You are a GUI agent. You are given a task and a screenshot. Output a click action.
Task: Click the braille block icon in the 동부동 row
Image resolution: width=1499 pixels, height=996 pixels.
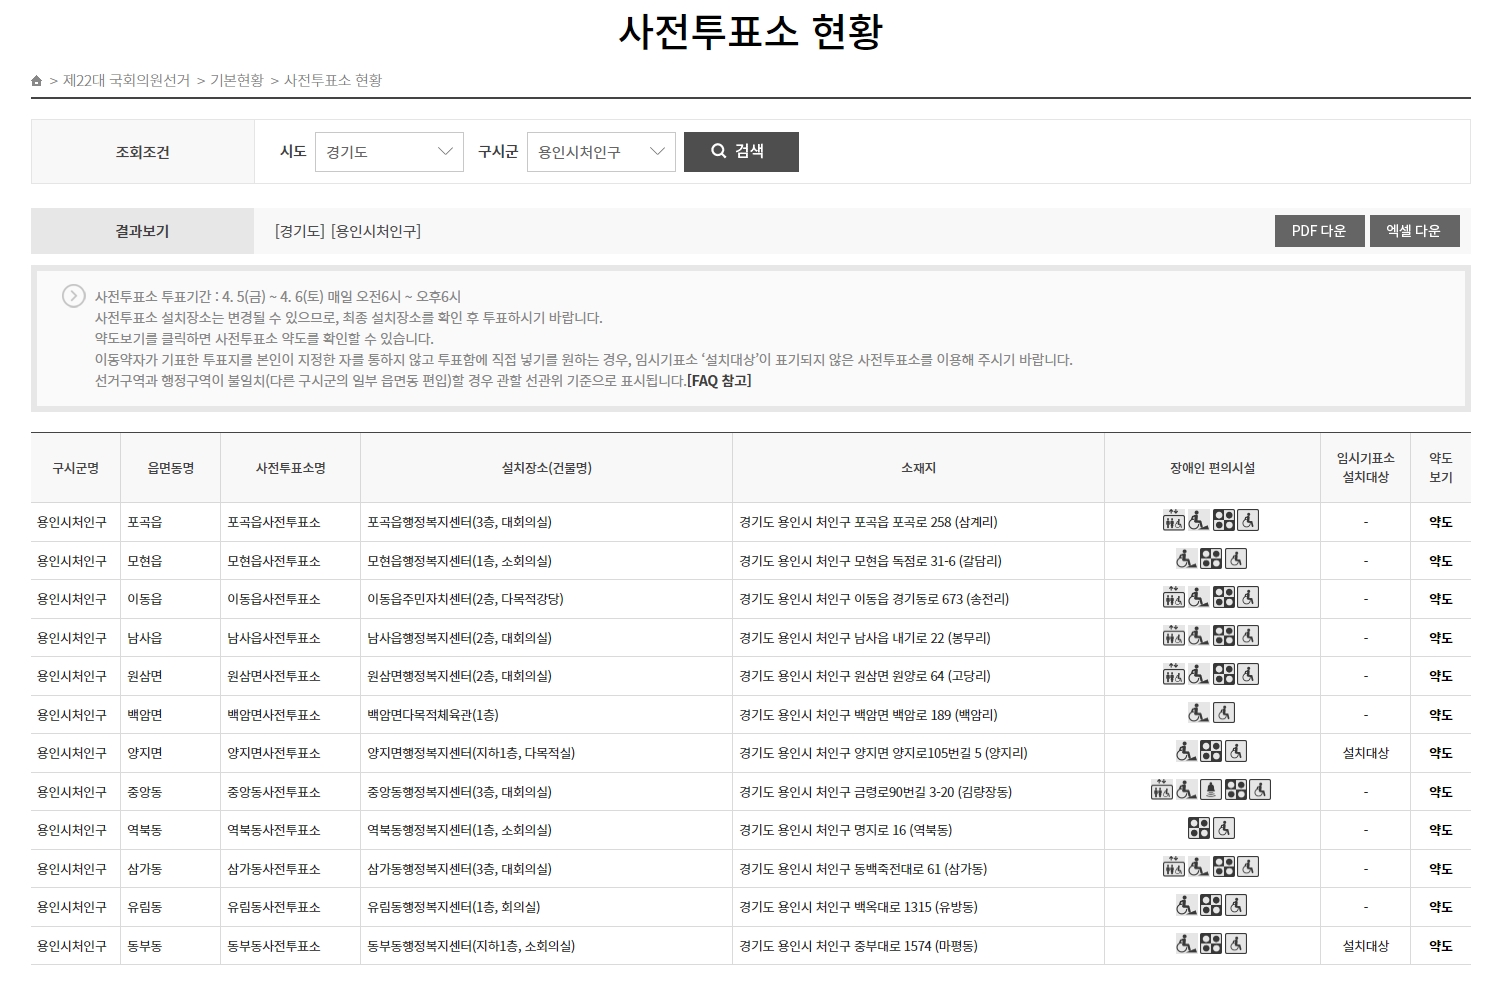1211,944
